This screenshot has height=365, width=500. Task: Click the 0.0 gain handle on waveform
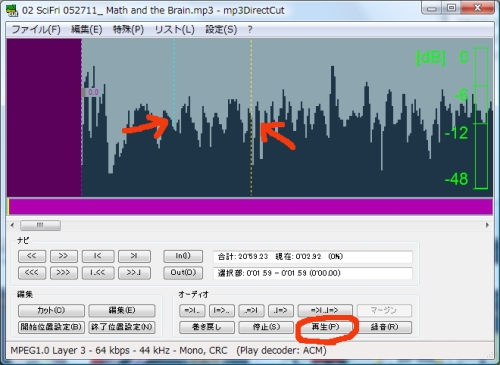(91, 92)
